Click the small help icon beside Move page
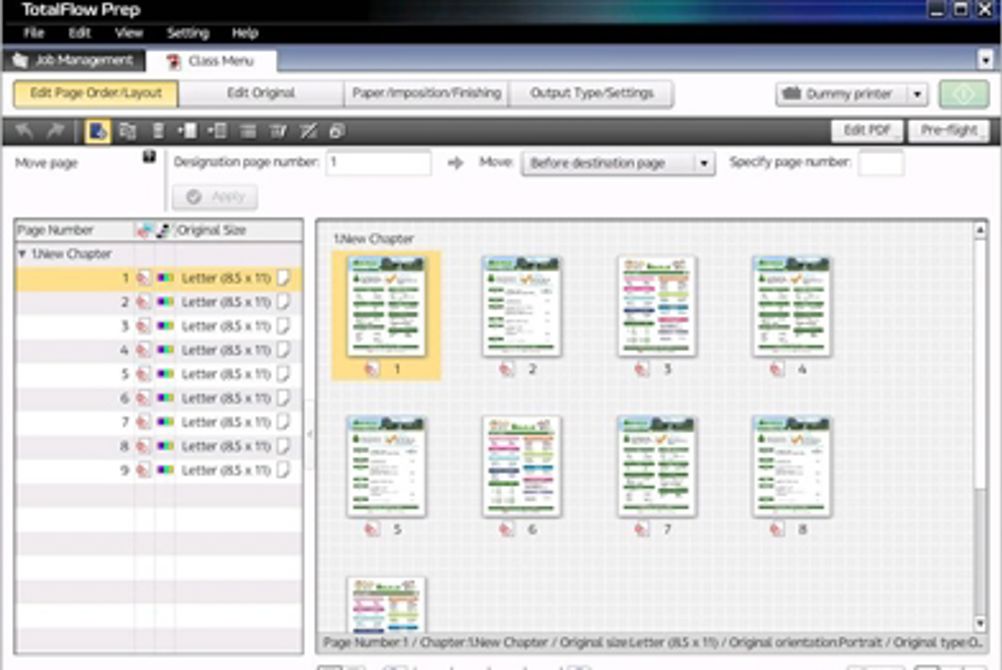The image size is (1002, 670). click(149, 157)
